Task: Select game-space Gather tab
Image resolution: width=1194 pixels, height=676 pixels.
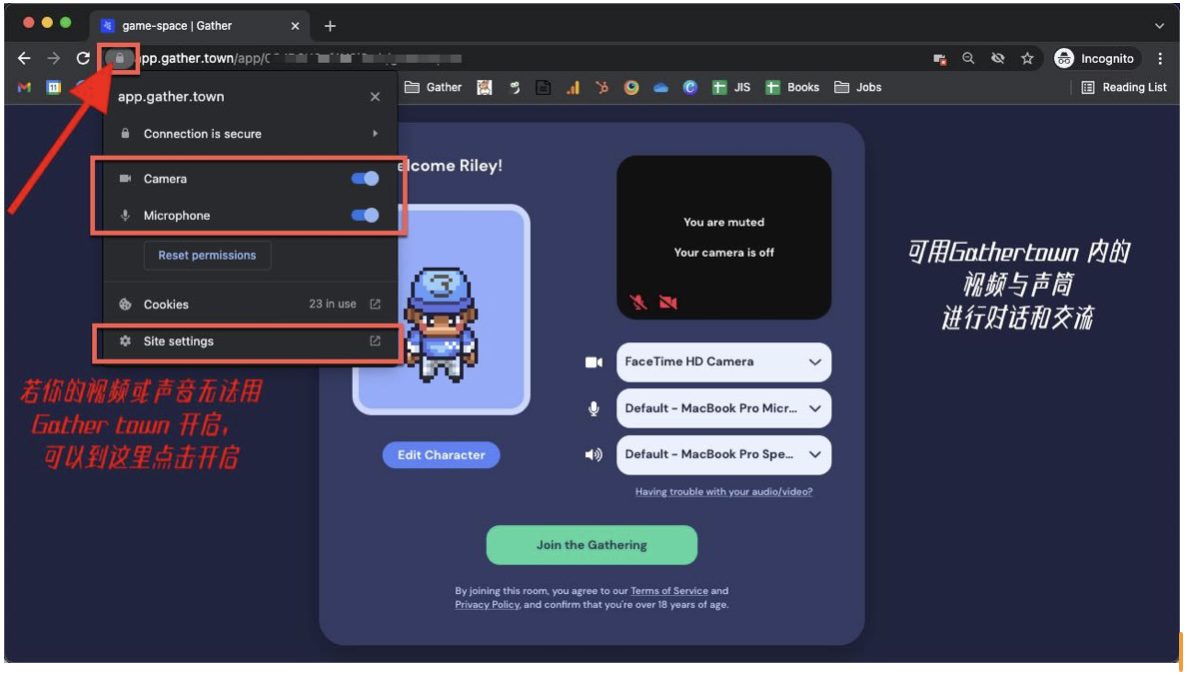Action: coord(200,26)
